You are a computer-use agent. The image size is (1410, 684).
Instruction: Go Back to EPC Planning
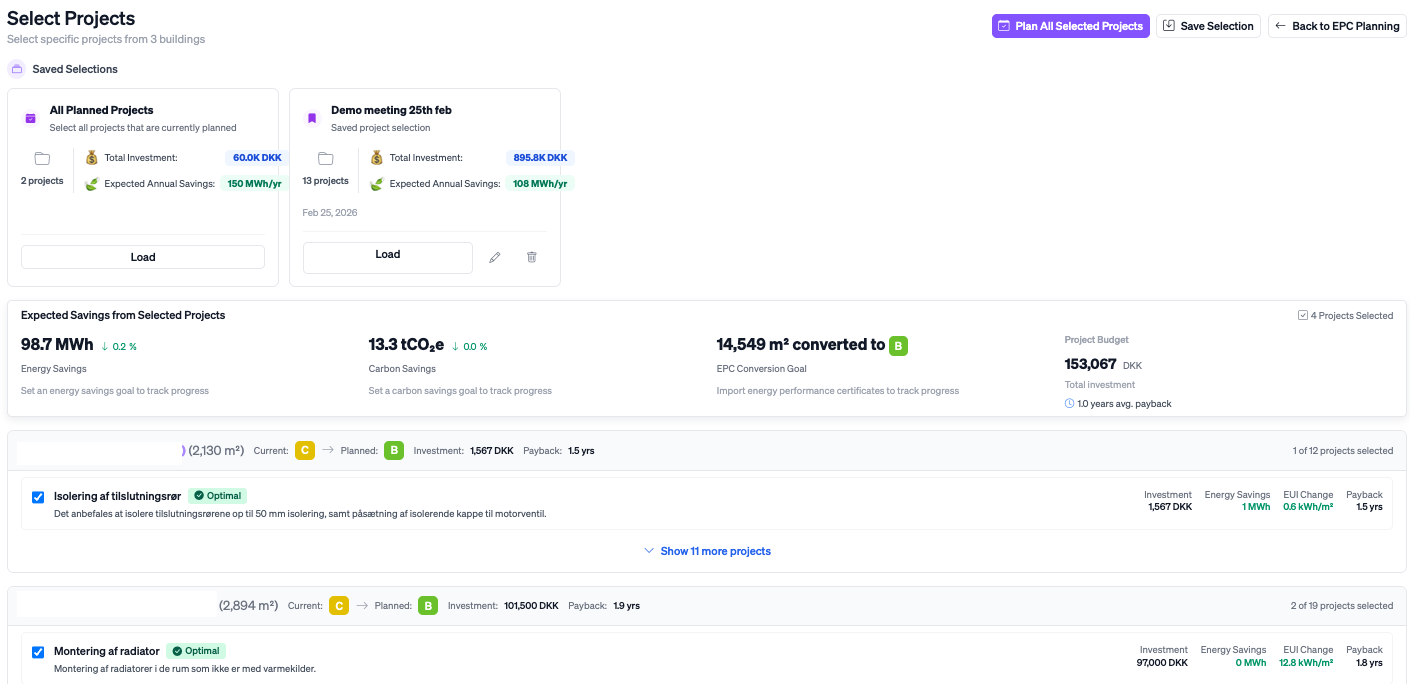coord(1337,26)
